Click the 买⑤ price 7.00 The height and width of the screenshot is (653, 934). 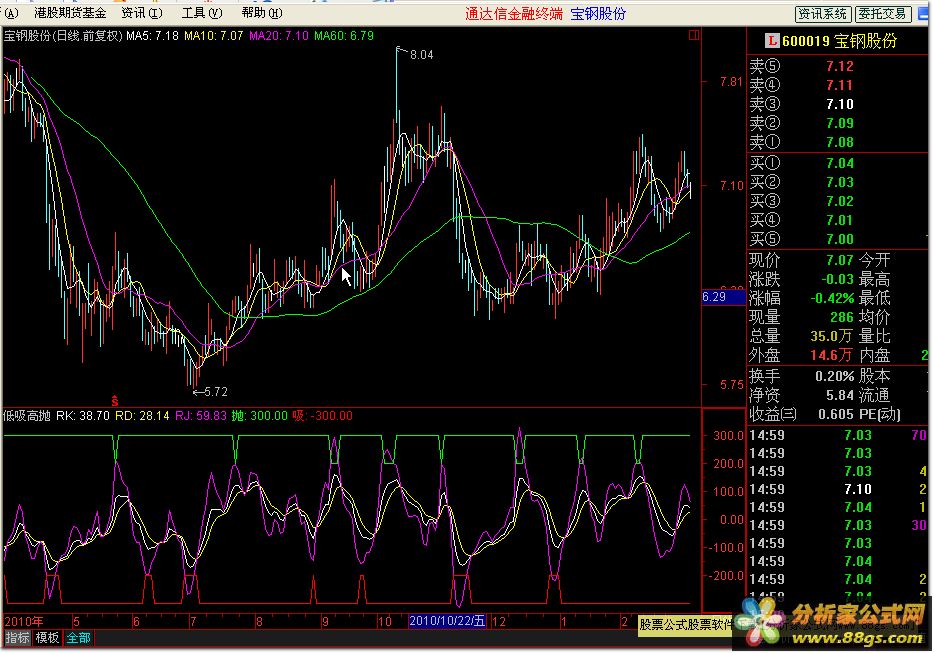click(839, 240)
